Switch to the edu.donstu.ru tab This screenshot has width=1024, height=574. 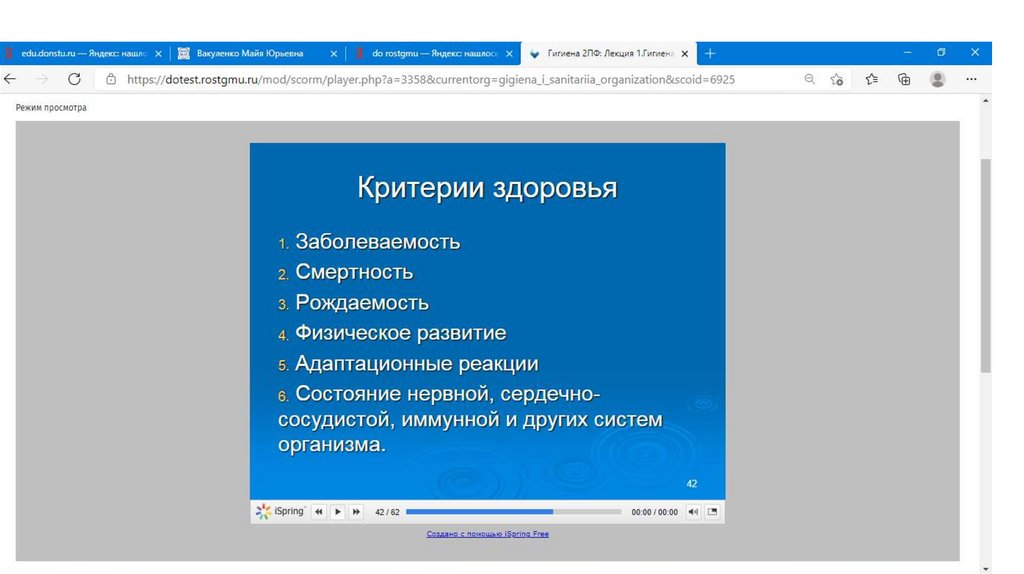(x=84, y=54)
